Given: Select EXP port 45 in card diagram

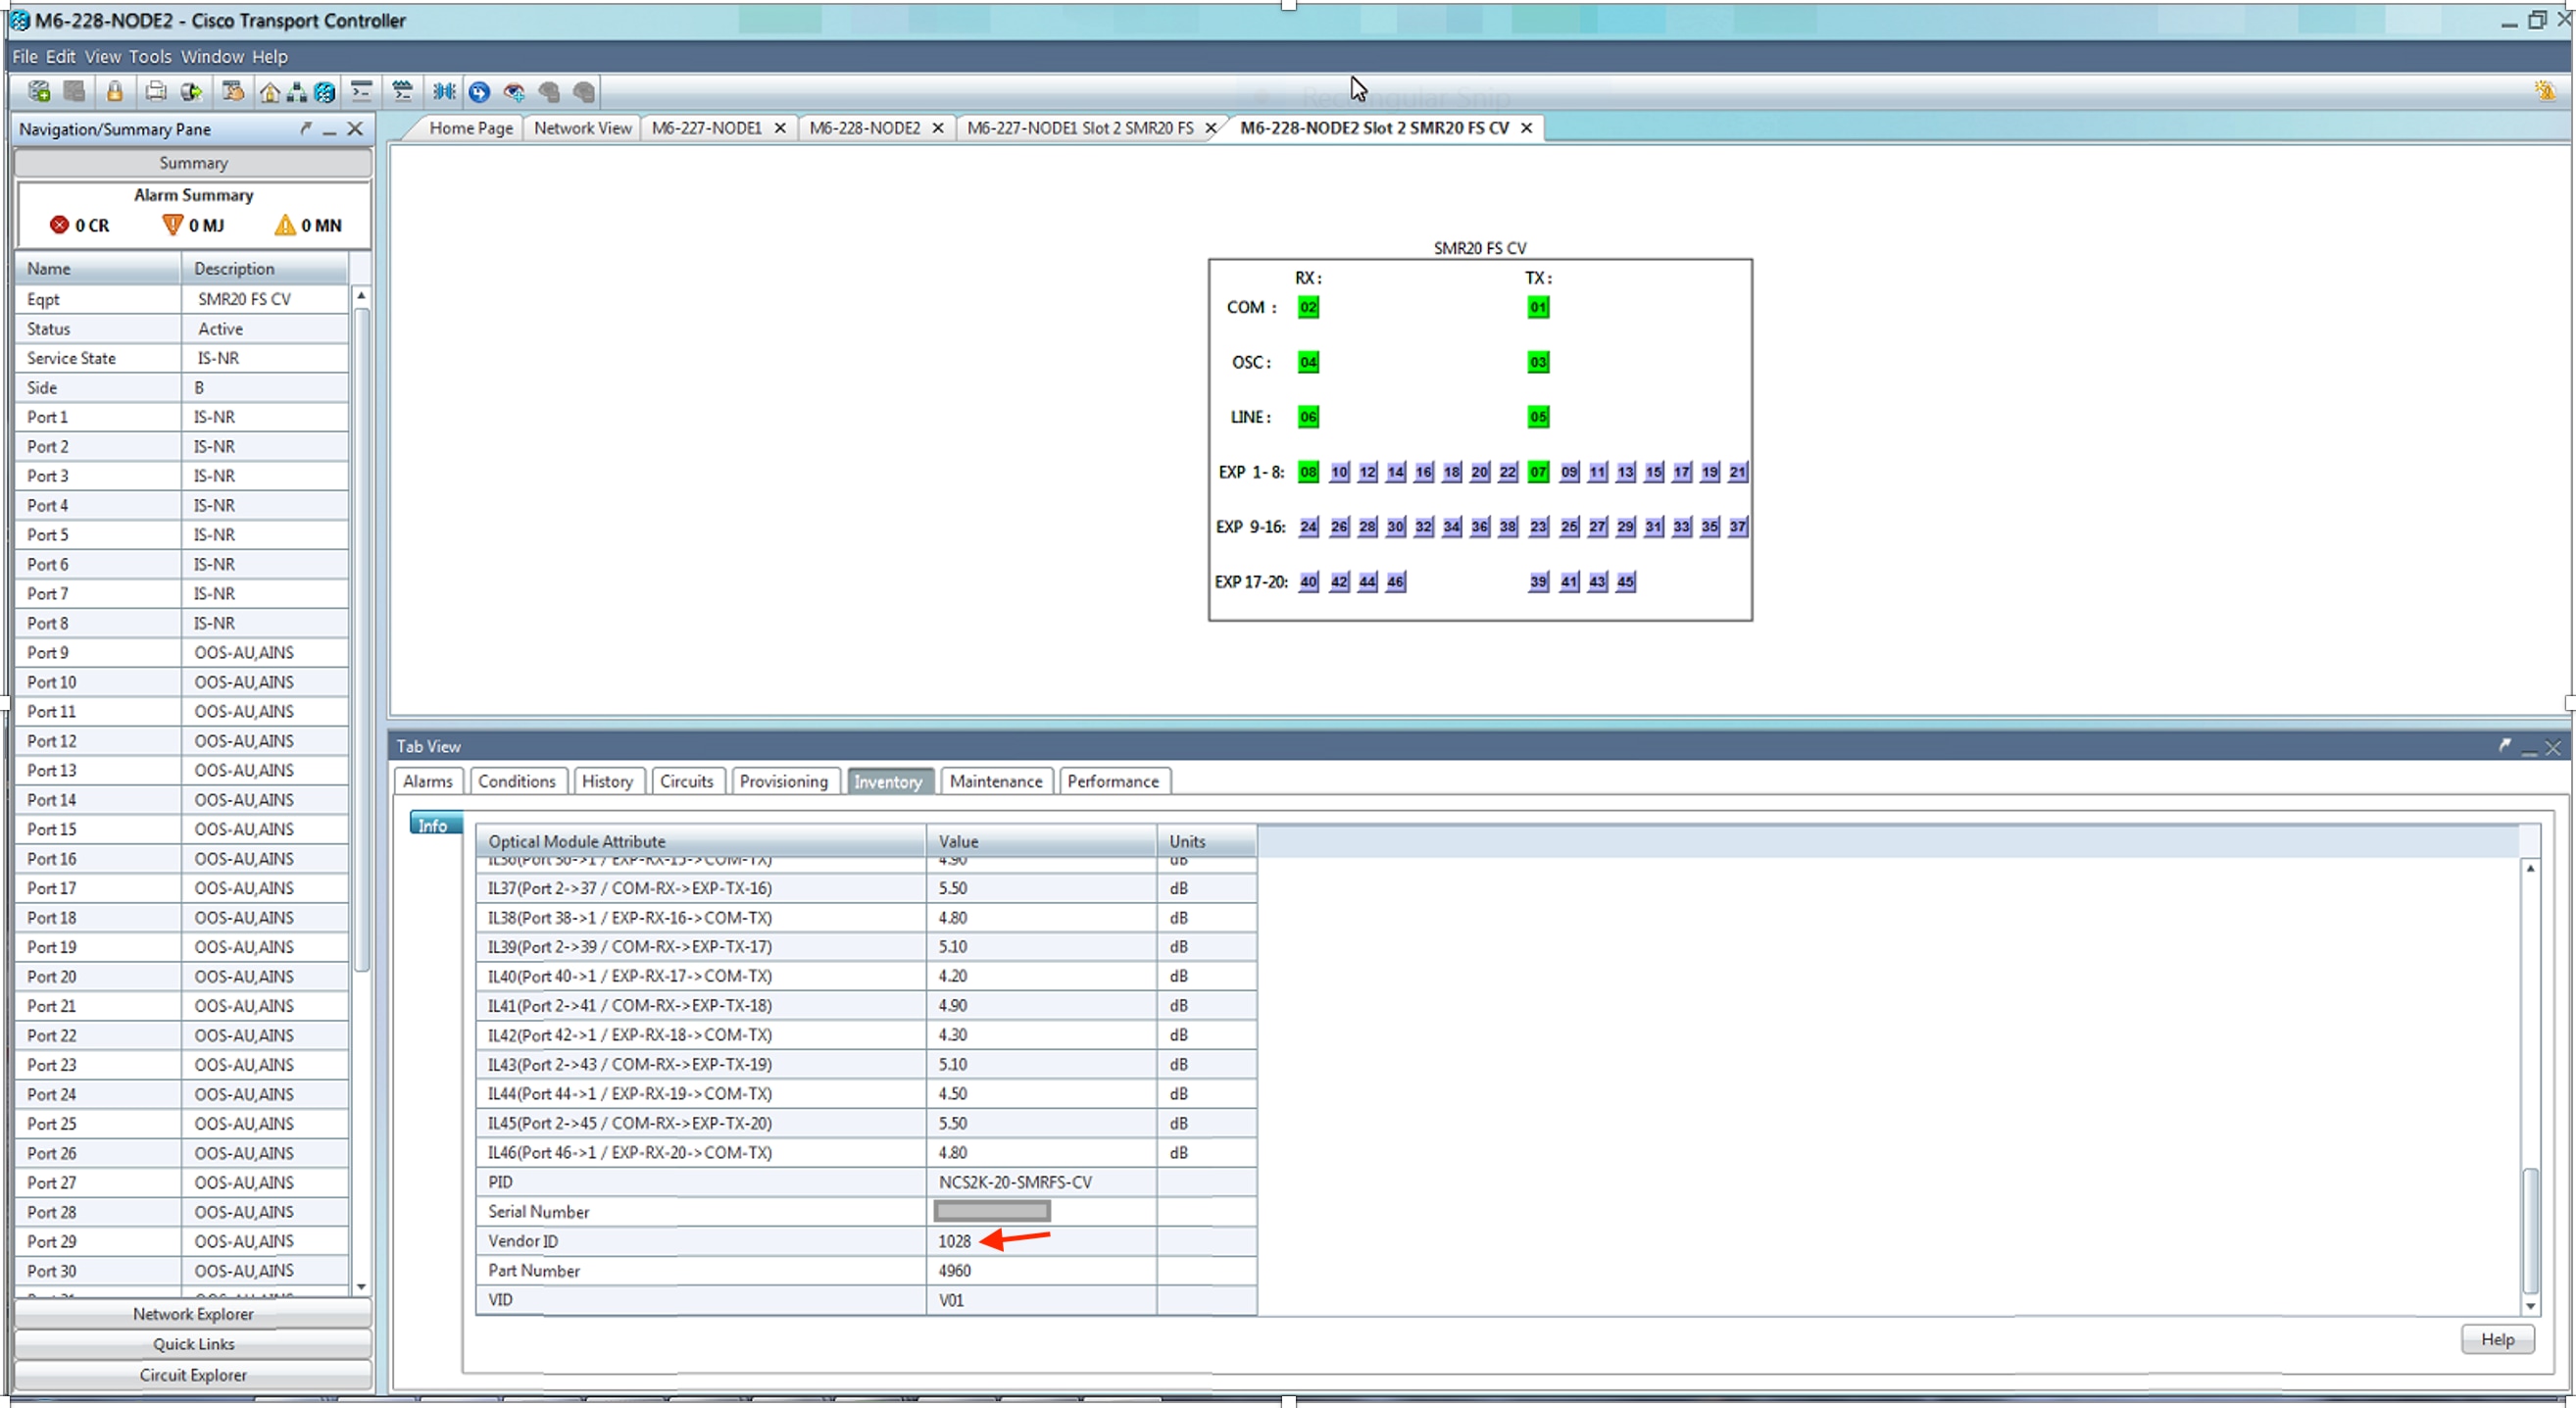Looking at the screenshot, I should (x=1626, y=581).
